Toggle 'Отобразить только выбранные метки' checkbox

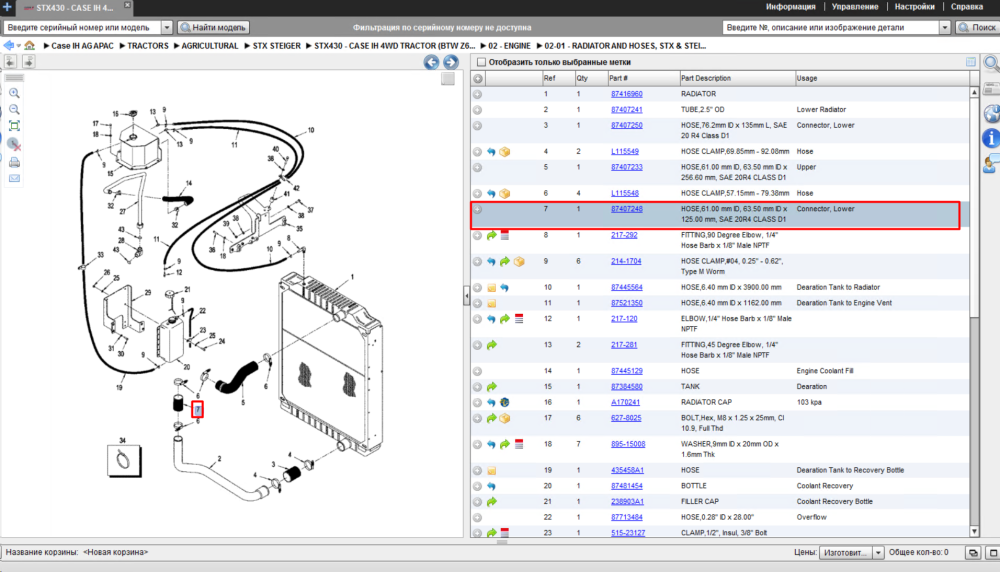[x=482, y=62]
